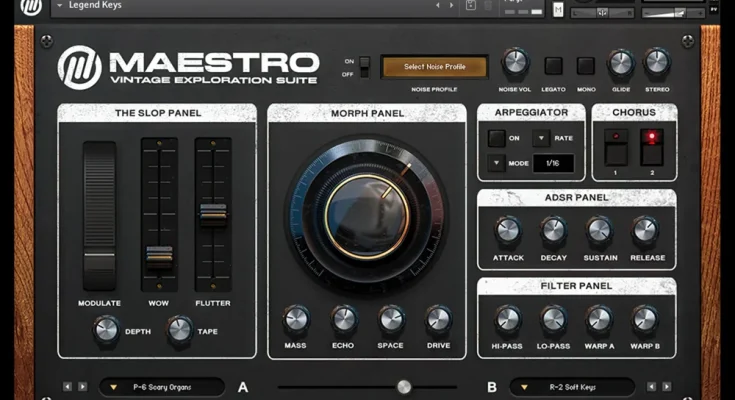Click the A/B crossfade slider handle
735x400 pixels.
pos(403,386)
